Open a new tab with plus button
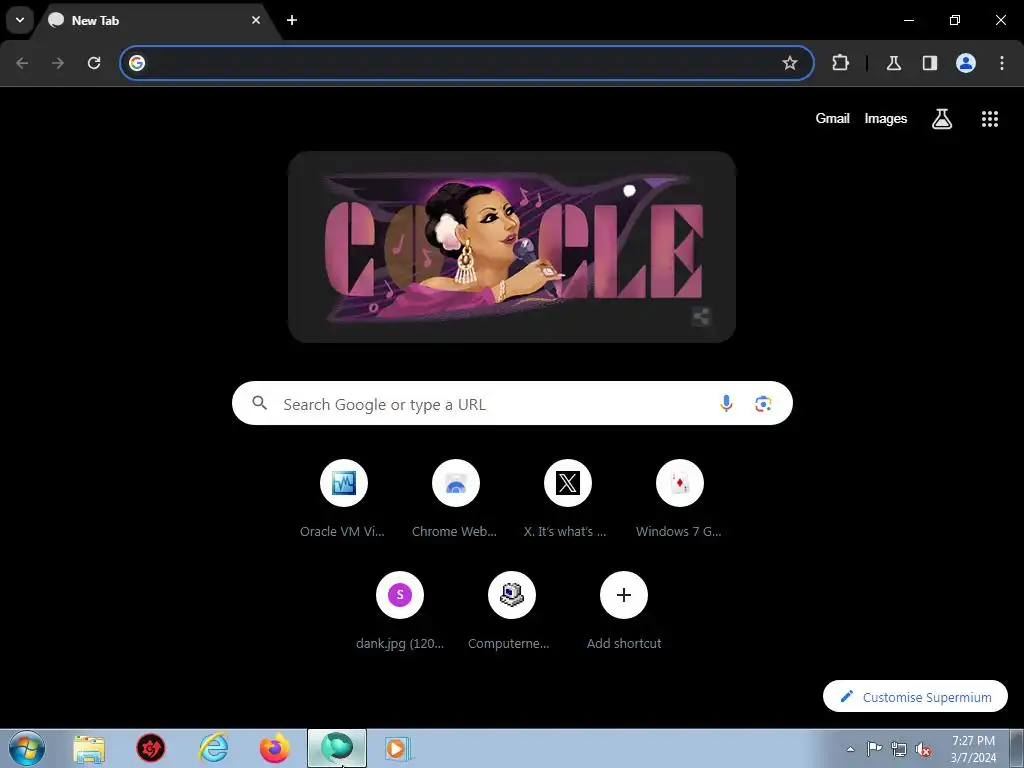Image resolution: width=1024 pixels, height=768 pixels. 292,20
